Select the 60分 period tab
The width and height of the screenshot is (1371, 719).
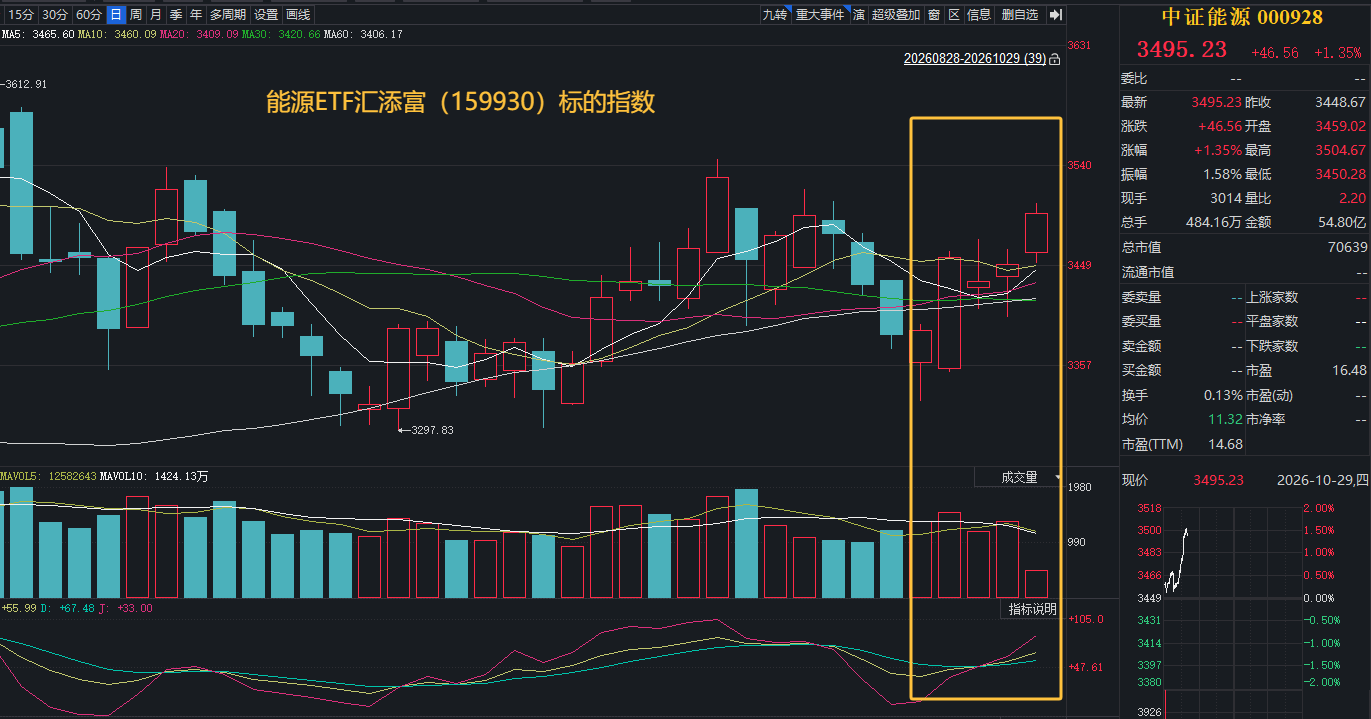click(x=88, y=14)
